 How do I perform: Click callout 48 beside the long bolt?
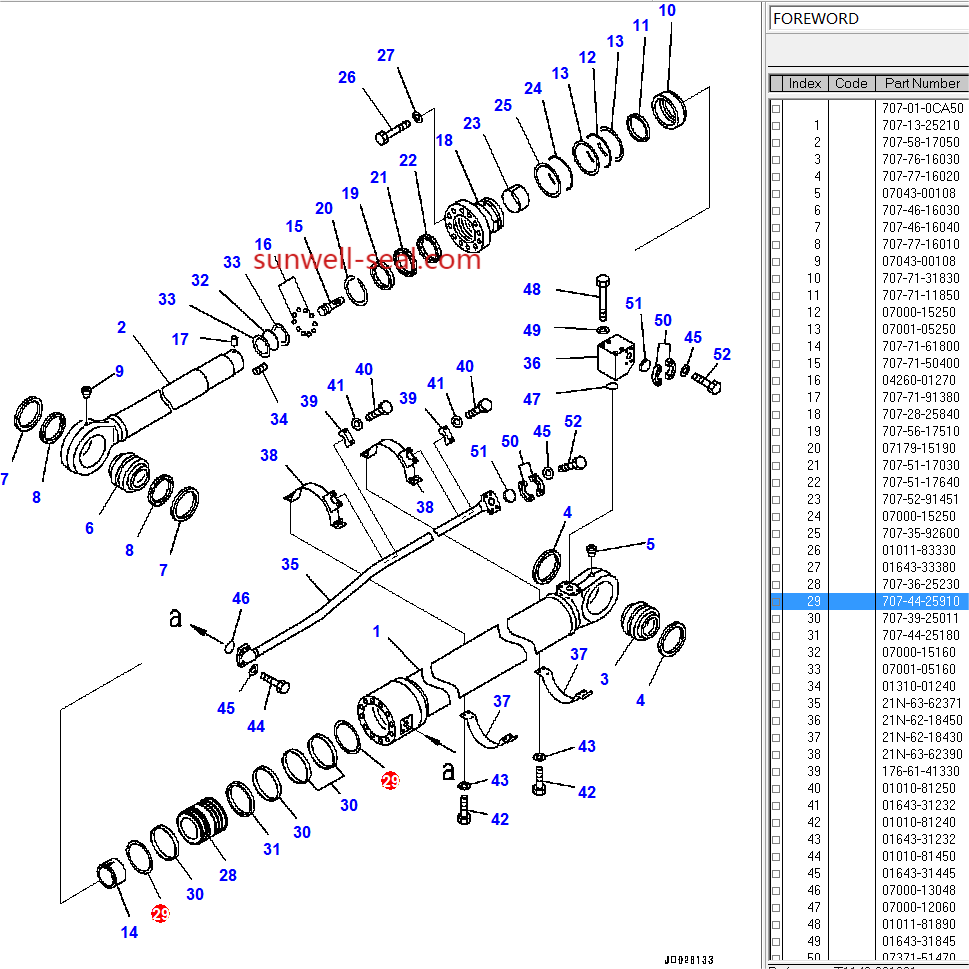click(532, 289)
